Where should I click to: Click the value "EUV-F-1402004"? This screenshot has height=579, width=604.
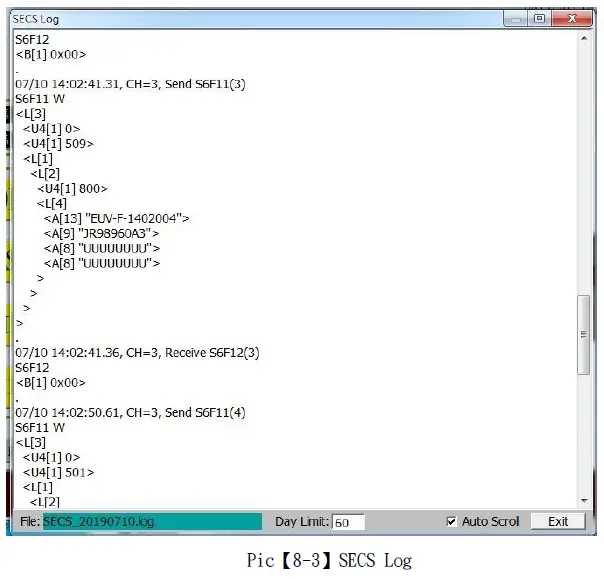click(133, 218)
